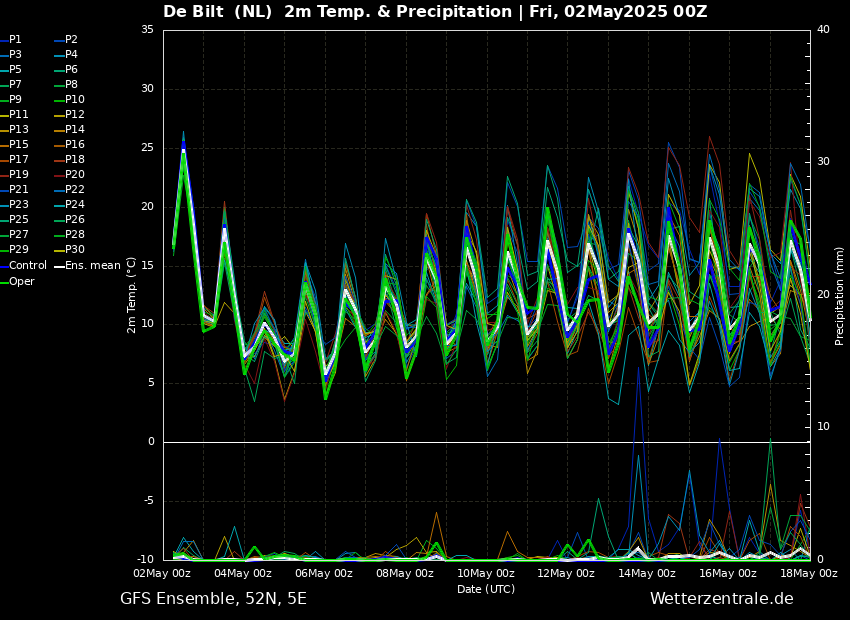The height and width of the screenshot is (620, 850).
Task: Select the Control legend entry
Action: click(x=28, y=266)
